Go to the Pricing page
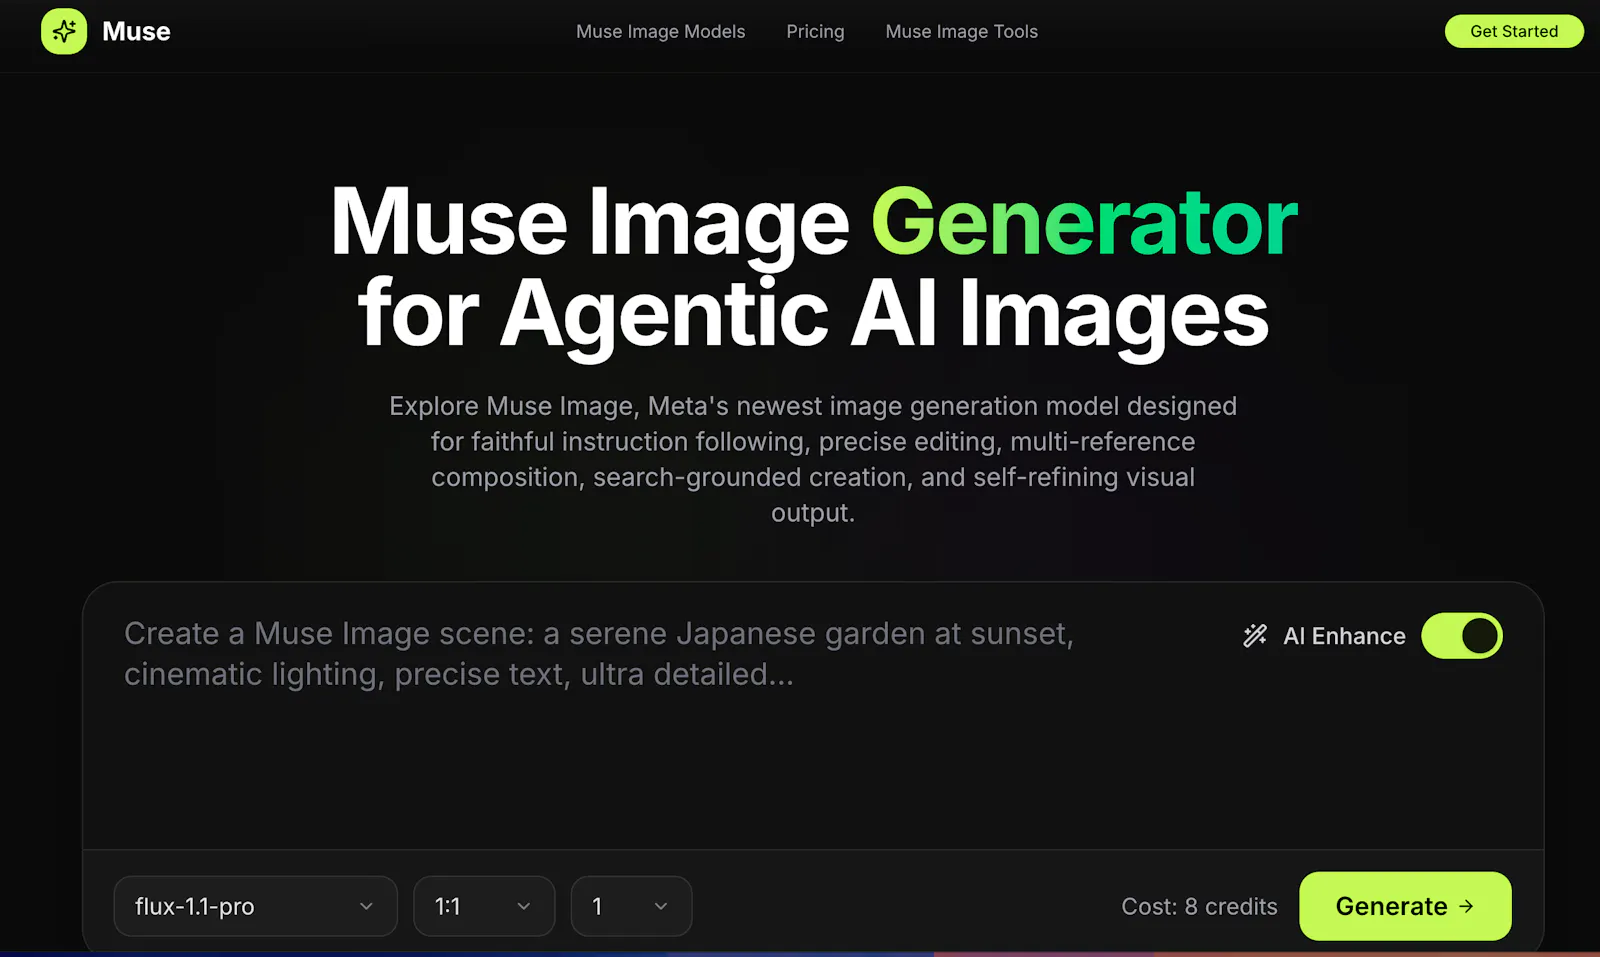Viewport: 1600px width, 957px height. tap(815, 31)
